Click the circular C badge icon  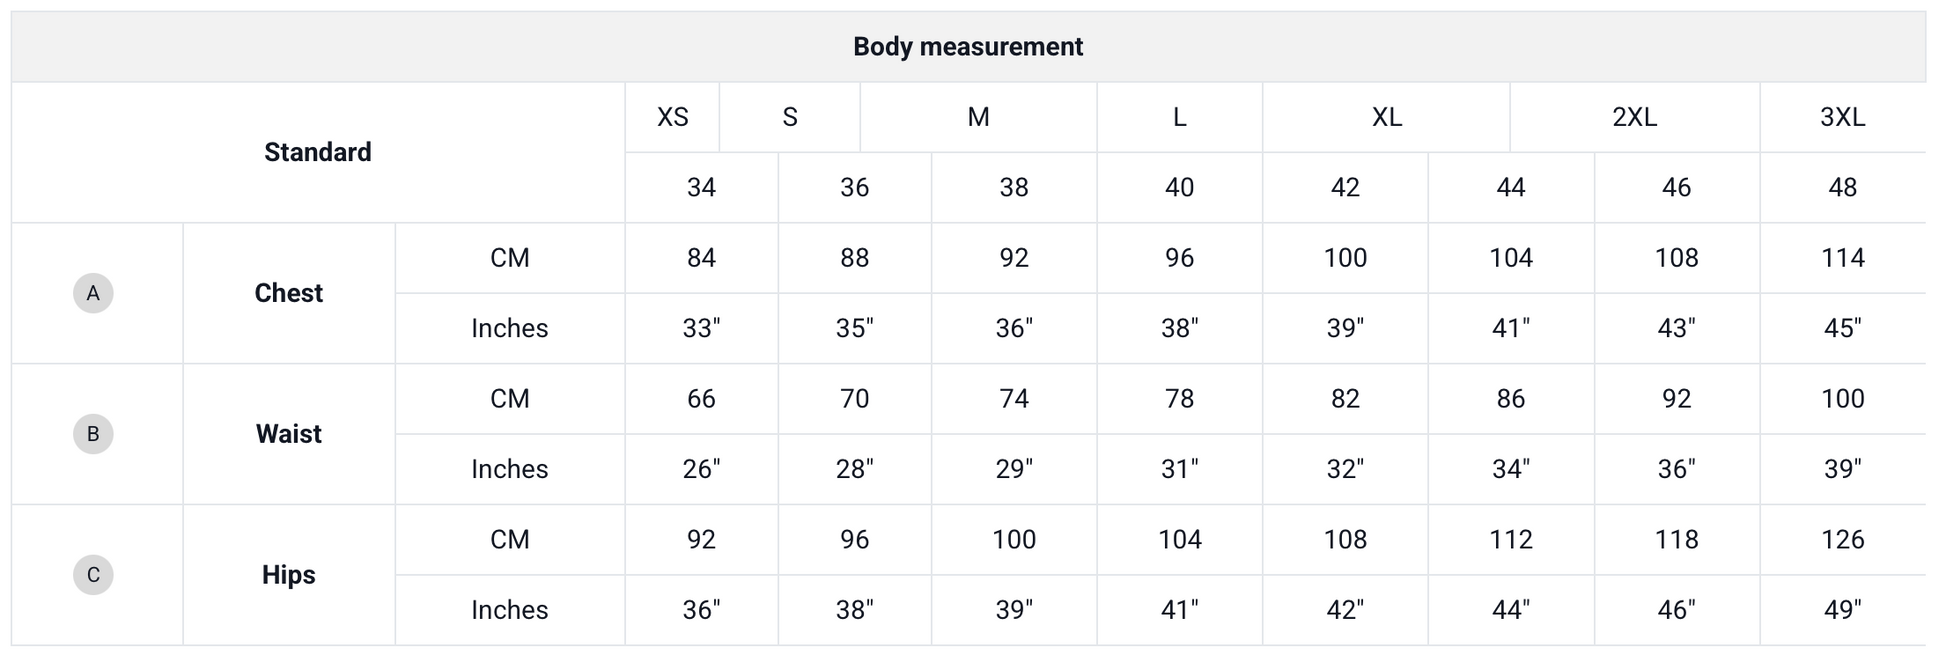click(93, 575)
